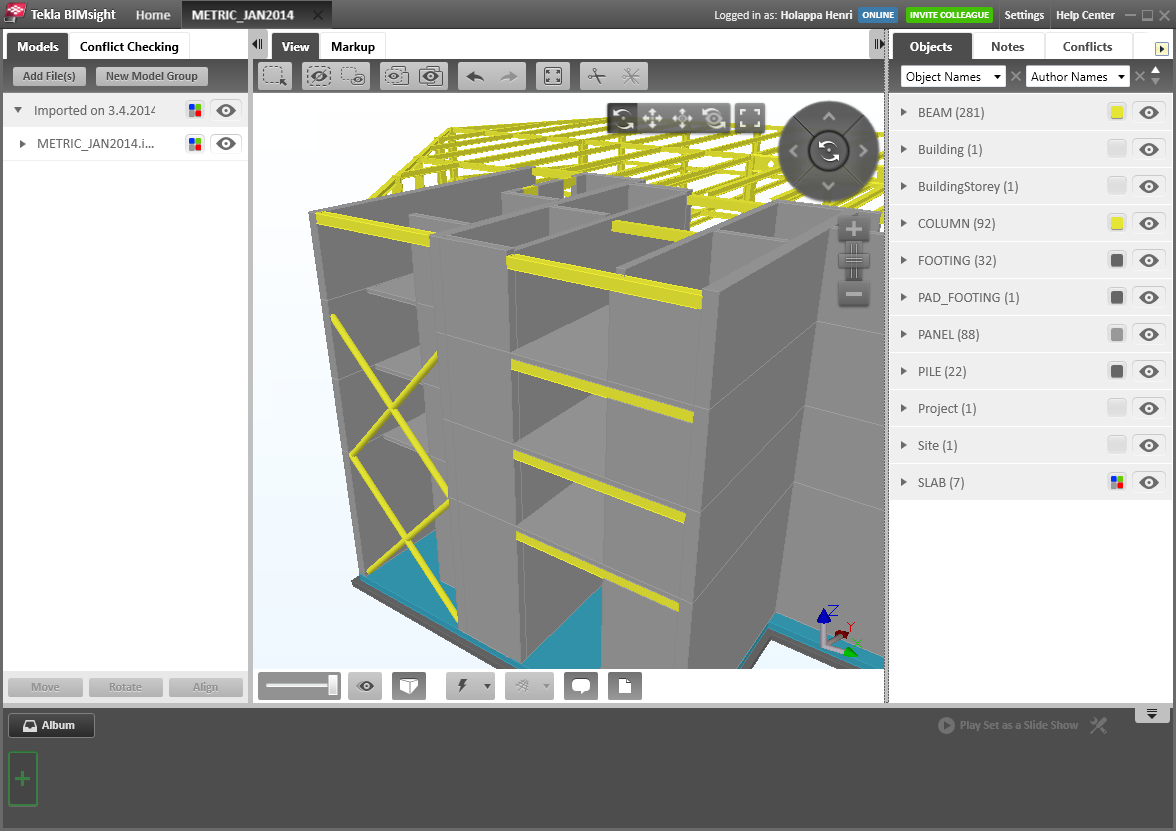This screenshot has height=831, width=1176.
Task: Toggle visibility of COLUMN objects
Action: (1148, 224)
